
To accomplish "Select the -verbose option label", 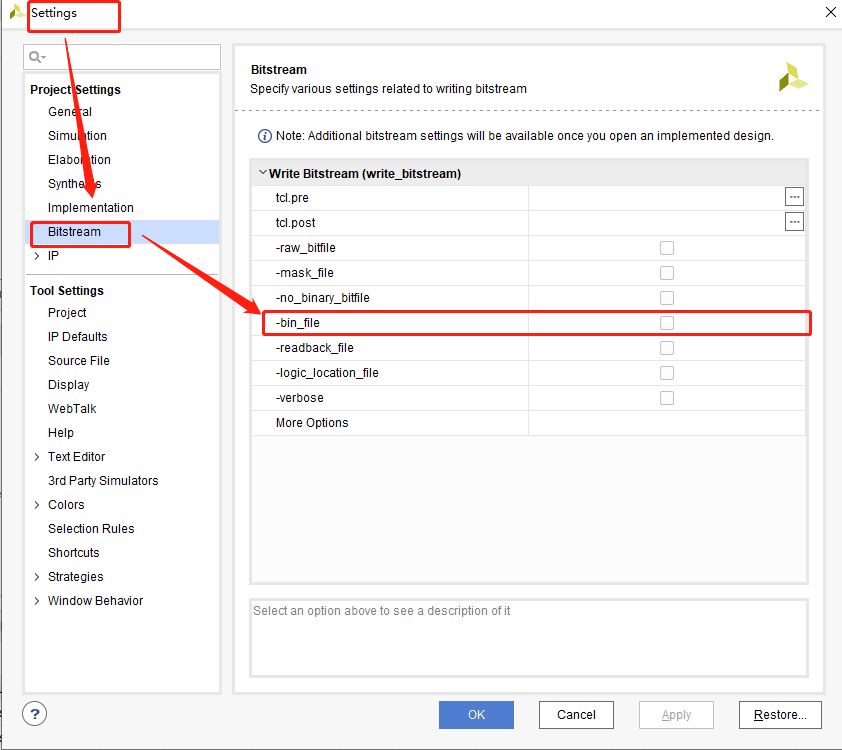I will [300, 398].
